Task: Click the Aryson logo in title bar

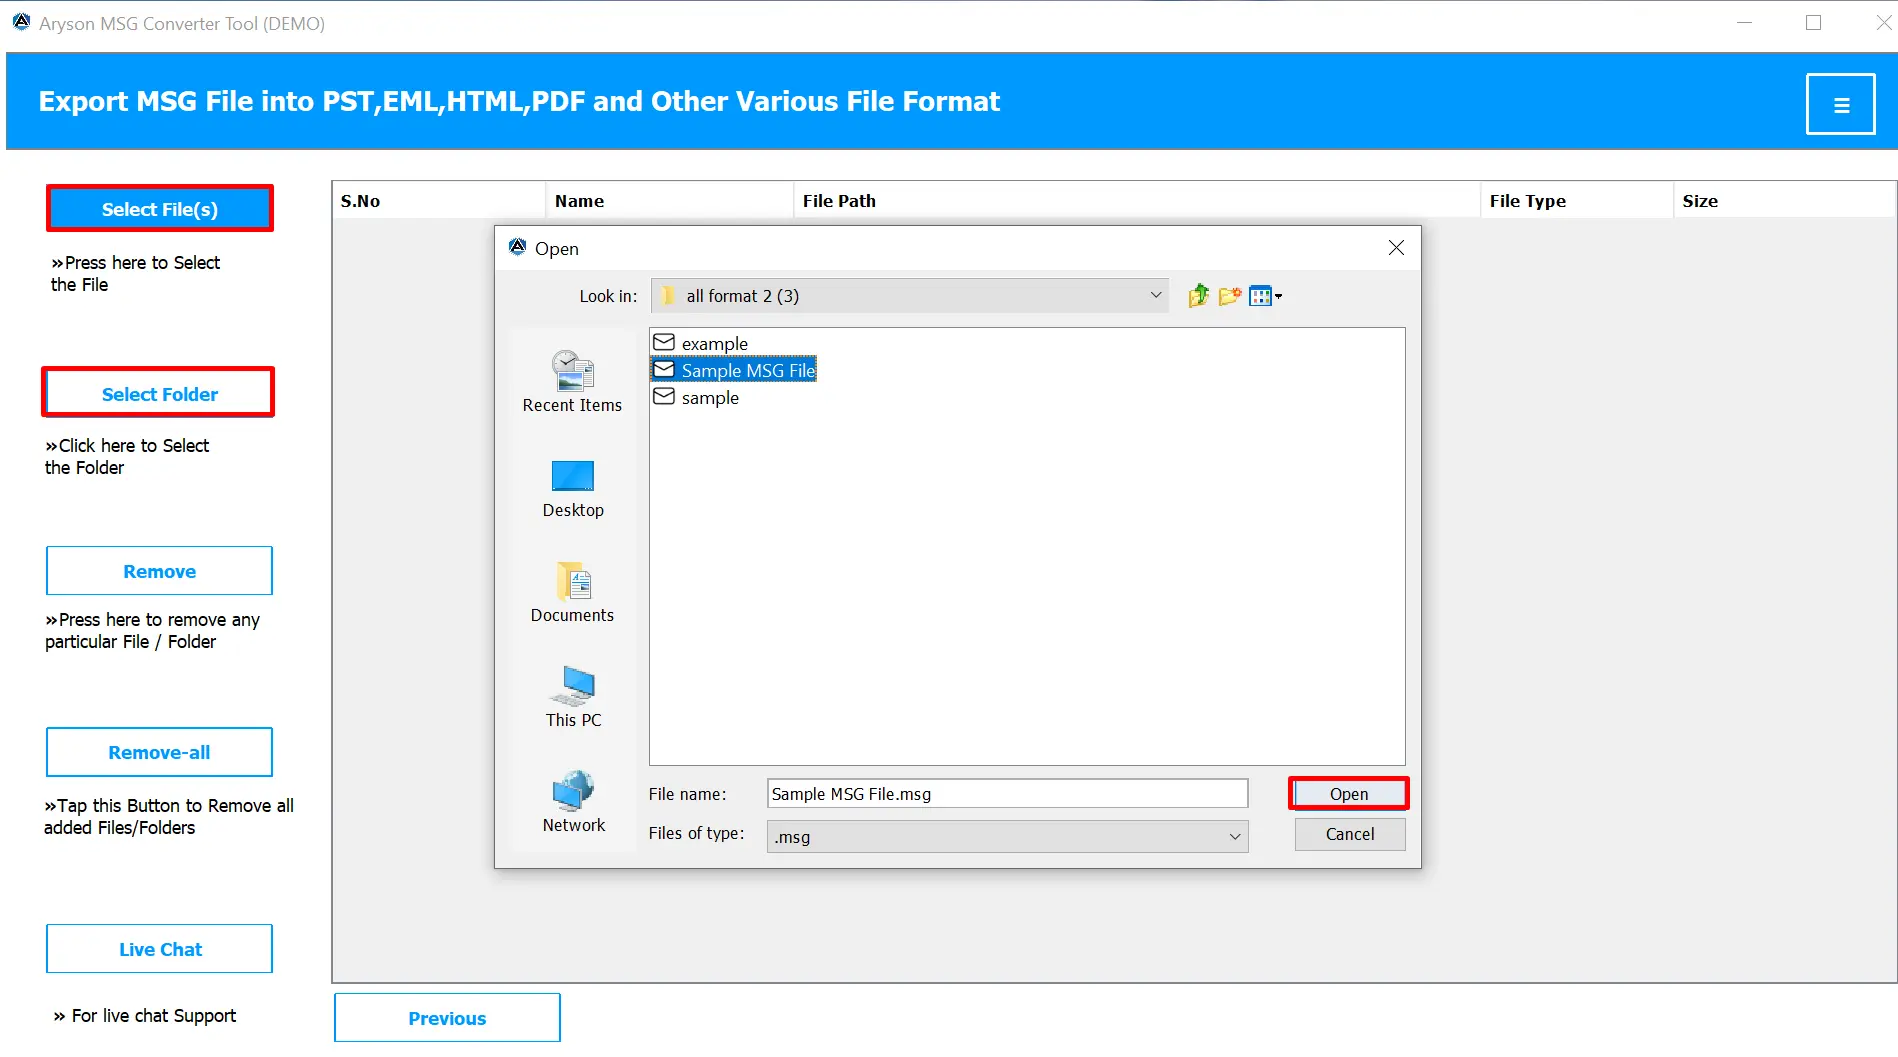Action: tap(21, 22)
